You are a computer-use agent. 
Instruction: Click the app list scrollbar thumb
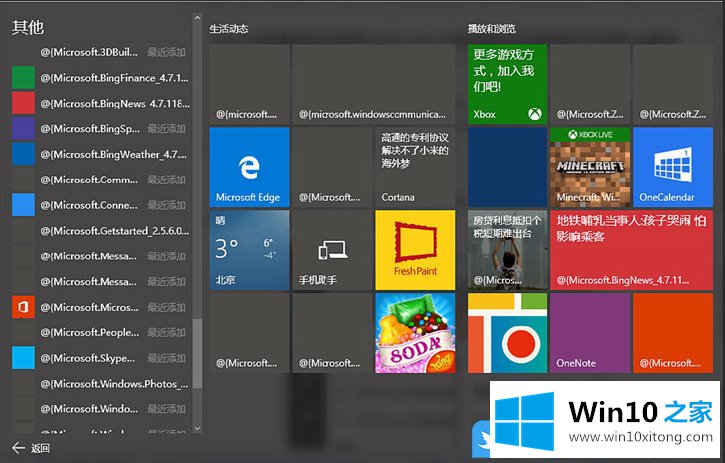pos(197,353)
